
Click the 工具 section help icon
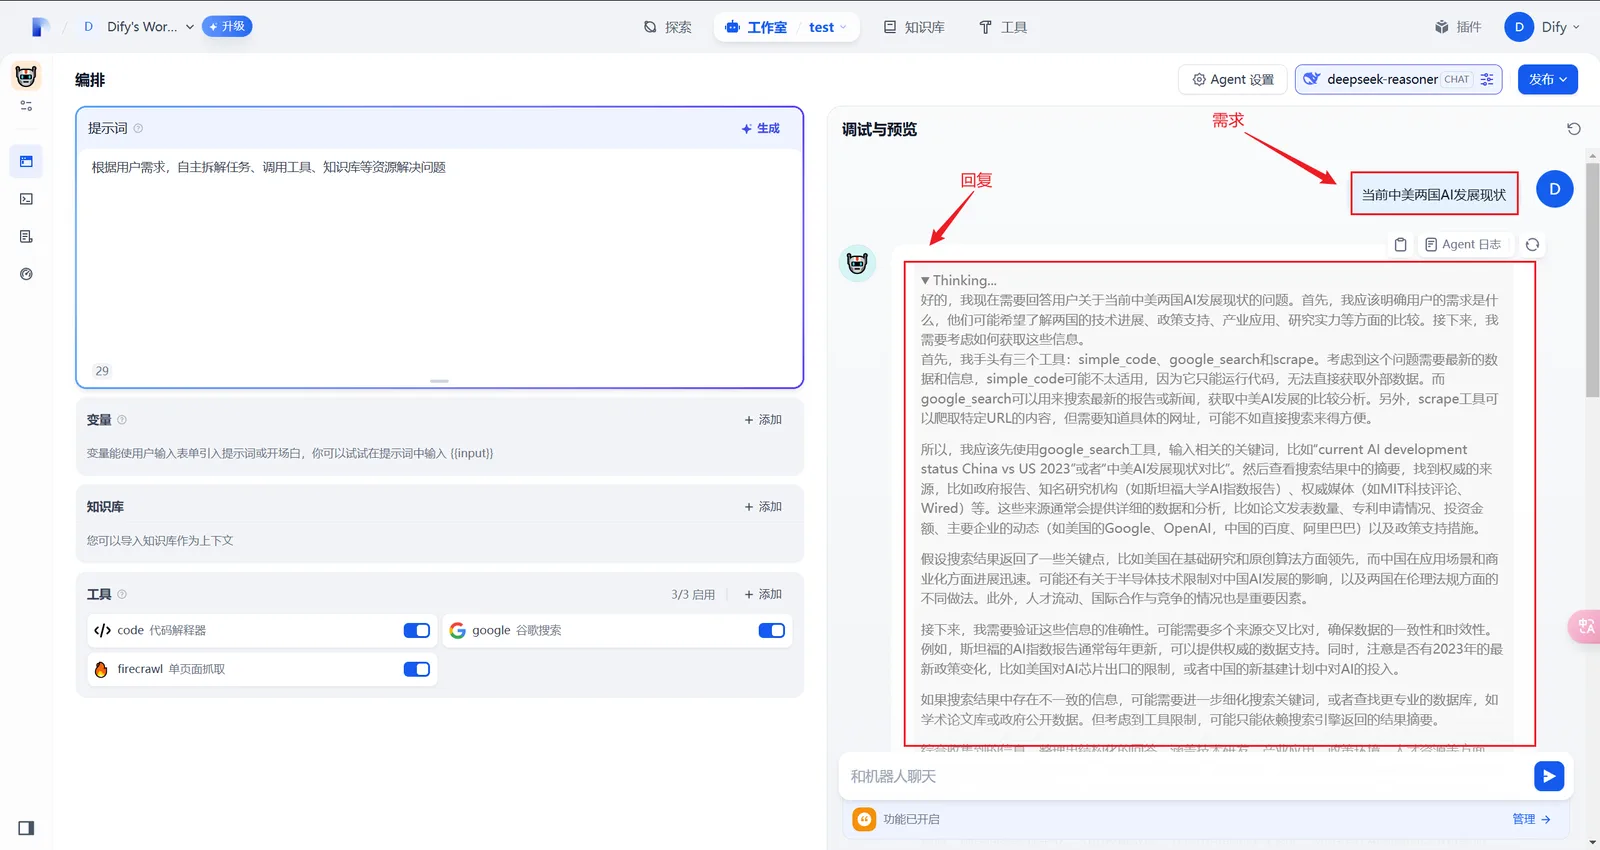122,594
